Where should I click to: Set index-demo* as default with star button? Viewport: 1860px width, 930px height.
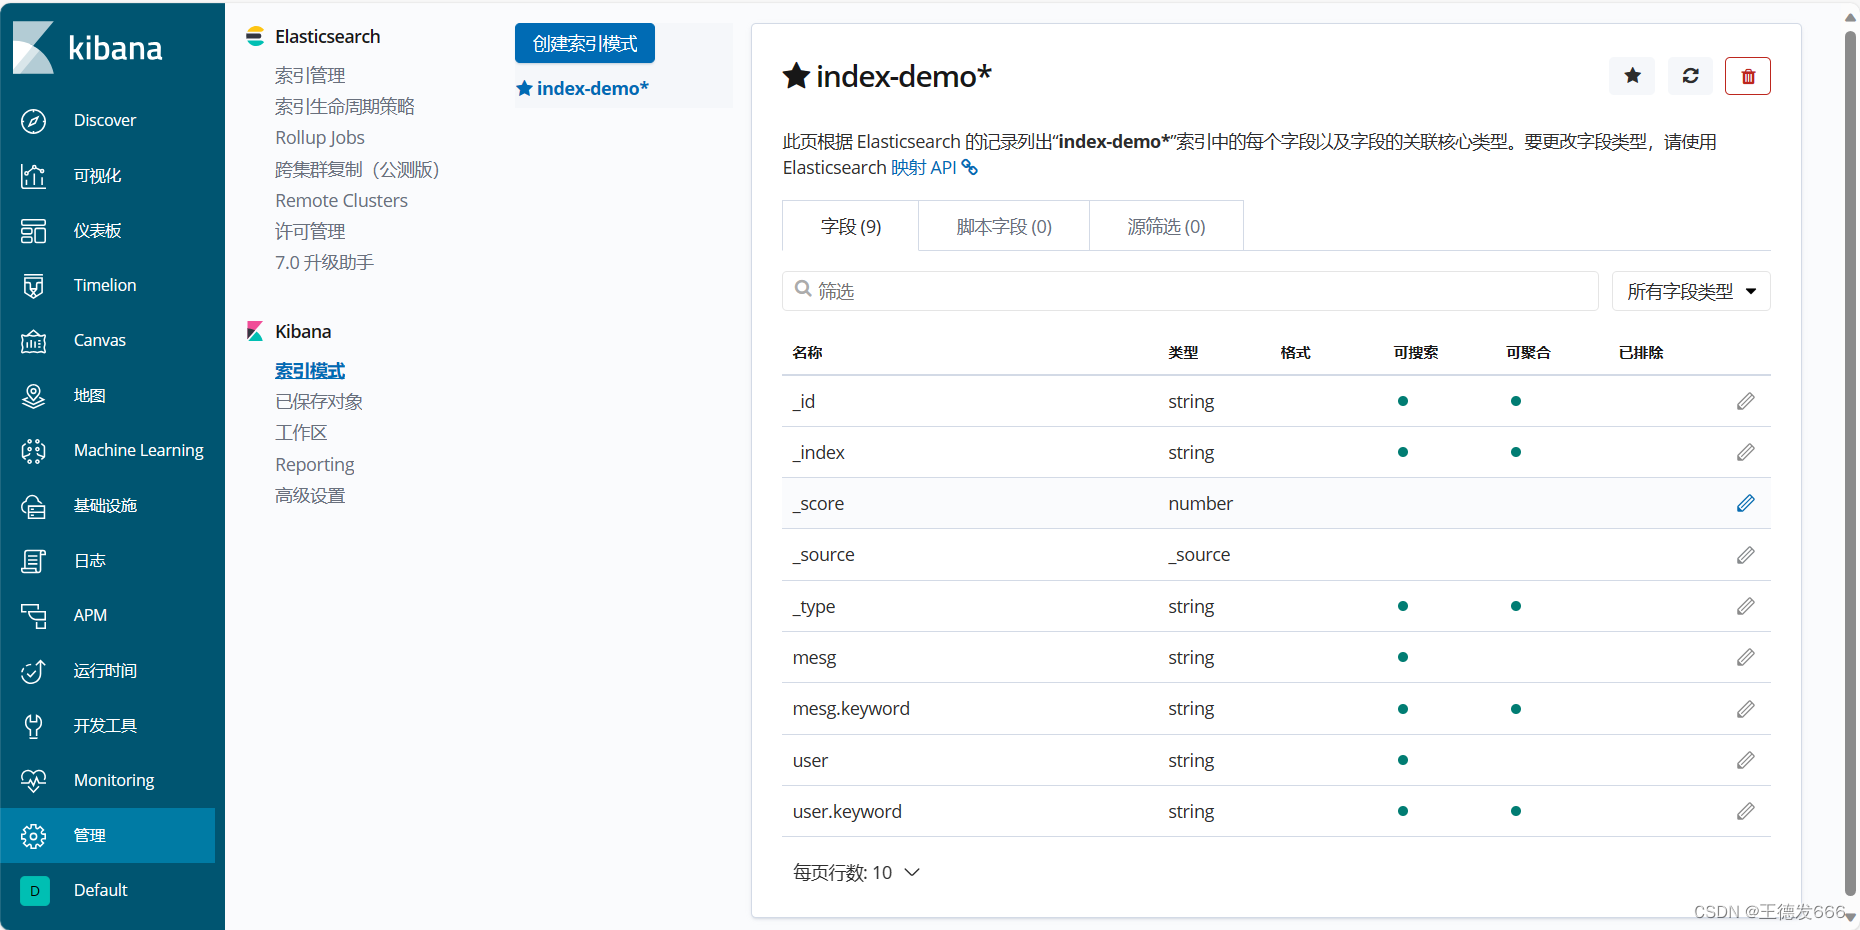(x=1632, y=76)
